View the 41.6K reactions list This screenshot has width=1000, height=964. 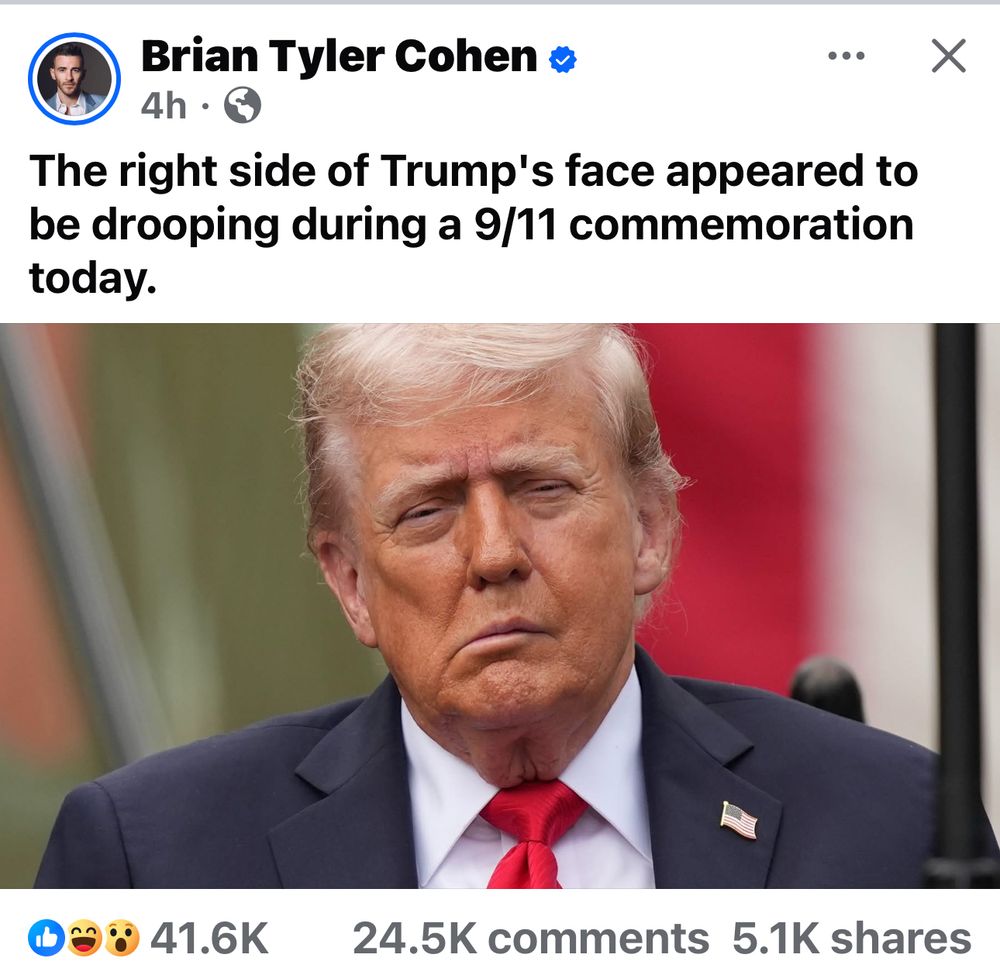[209, 938]
